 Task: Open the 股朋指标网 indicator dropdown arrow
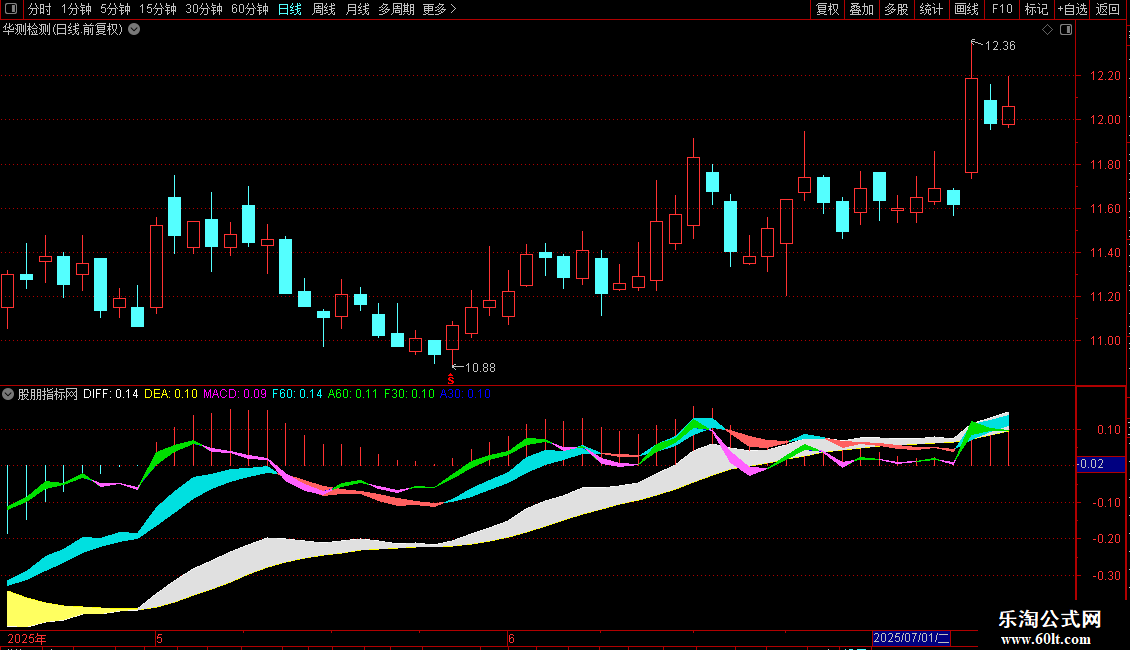(8, 394)
